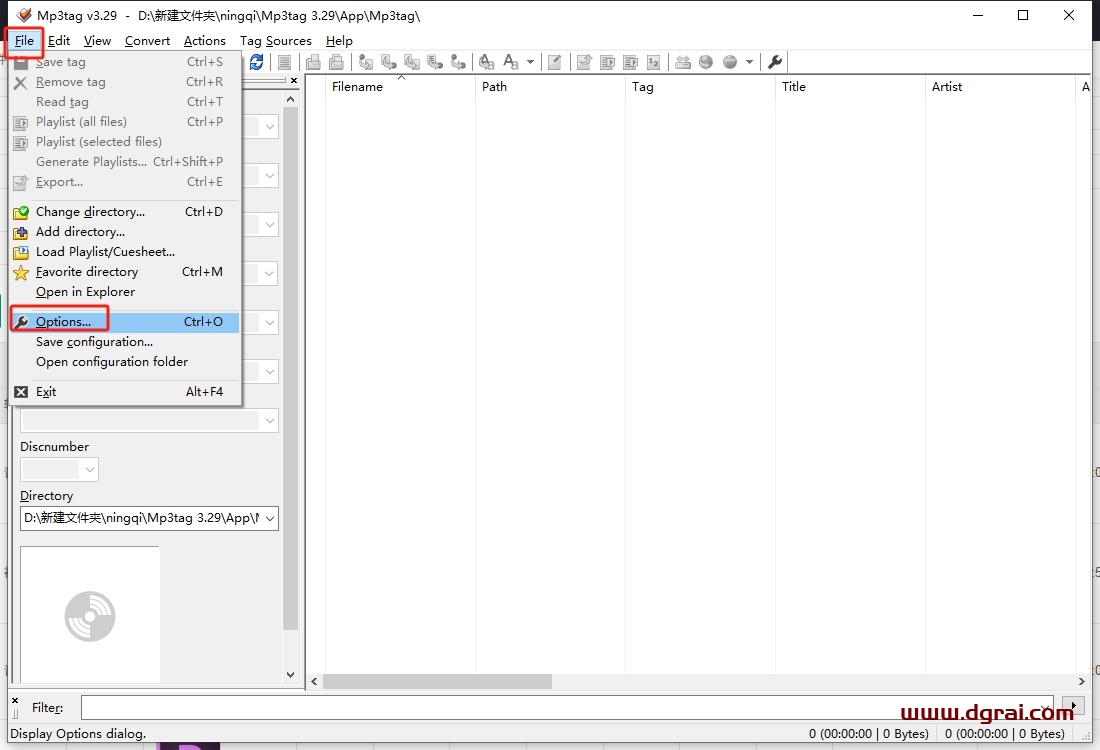Screen dimensions: 1100x750
Task: Select Load Playlist/Cuesheet... menu entry
Action: tap(125, 252)
